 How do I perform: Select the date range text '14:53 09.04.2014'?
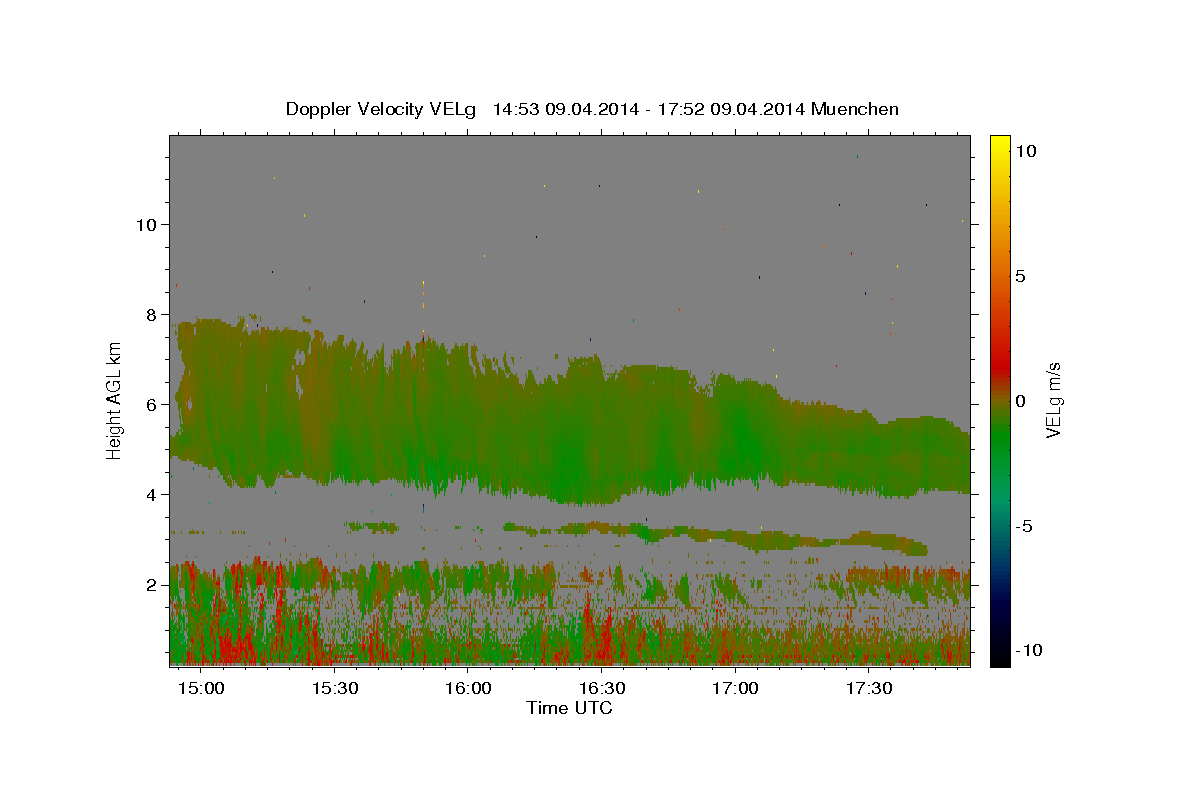click(564, 109)
